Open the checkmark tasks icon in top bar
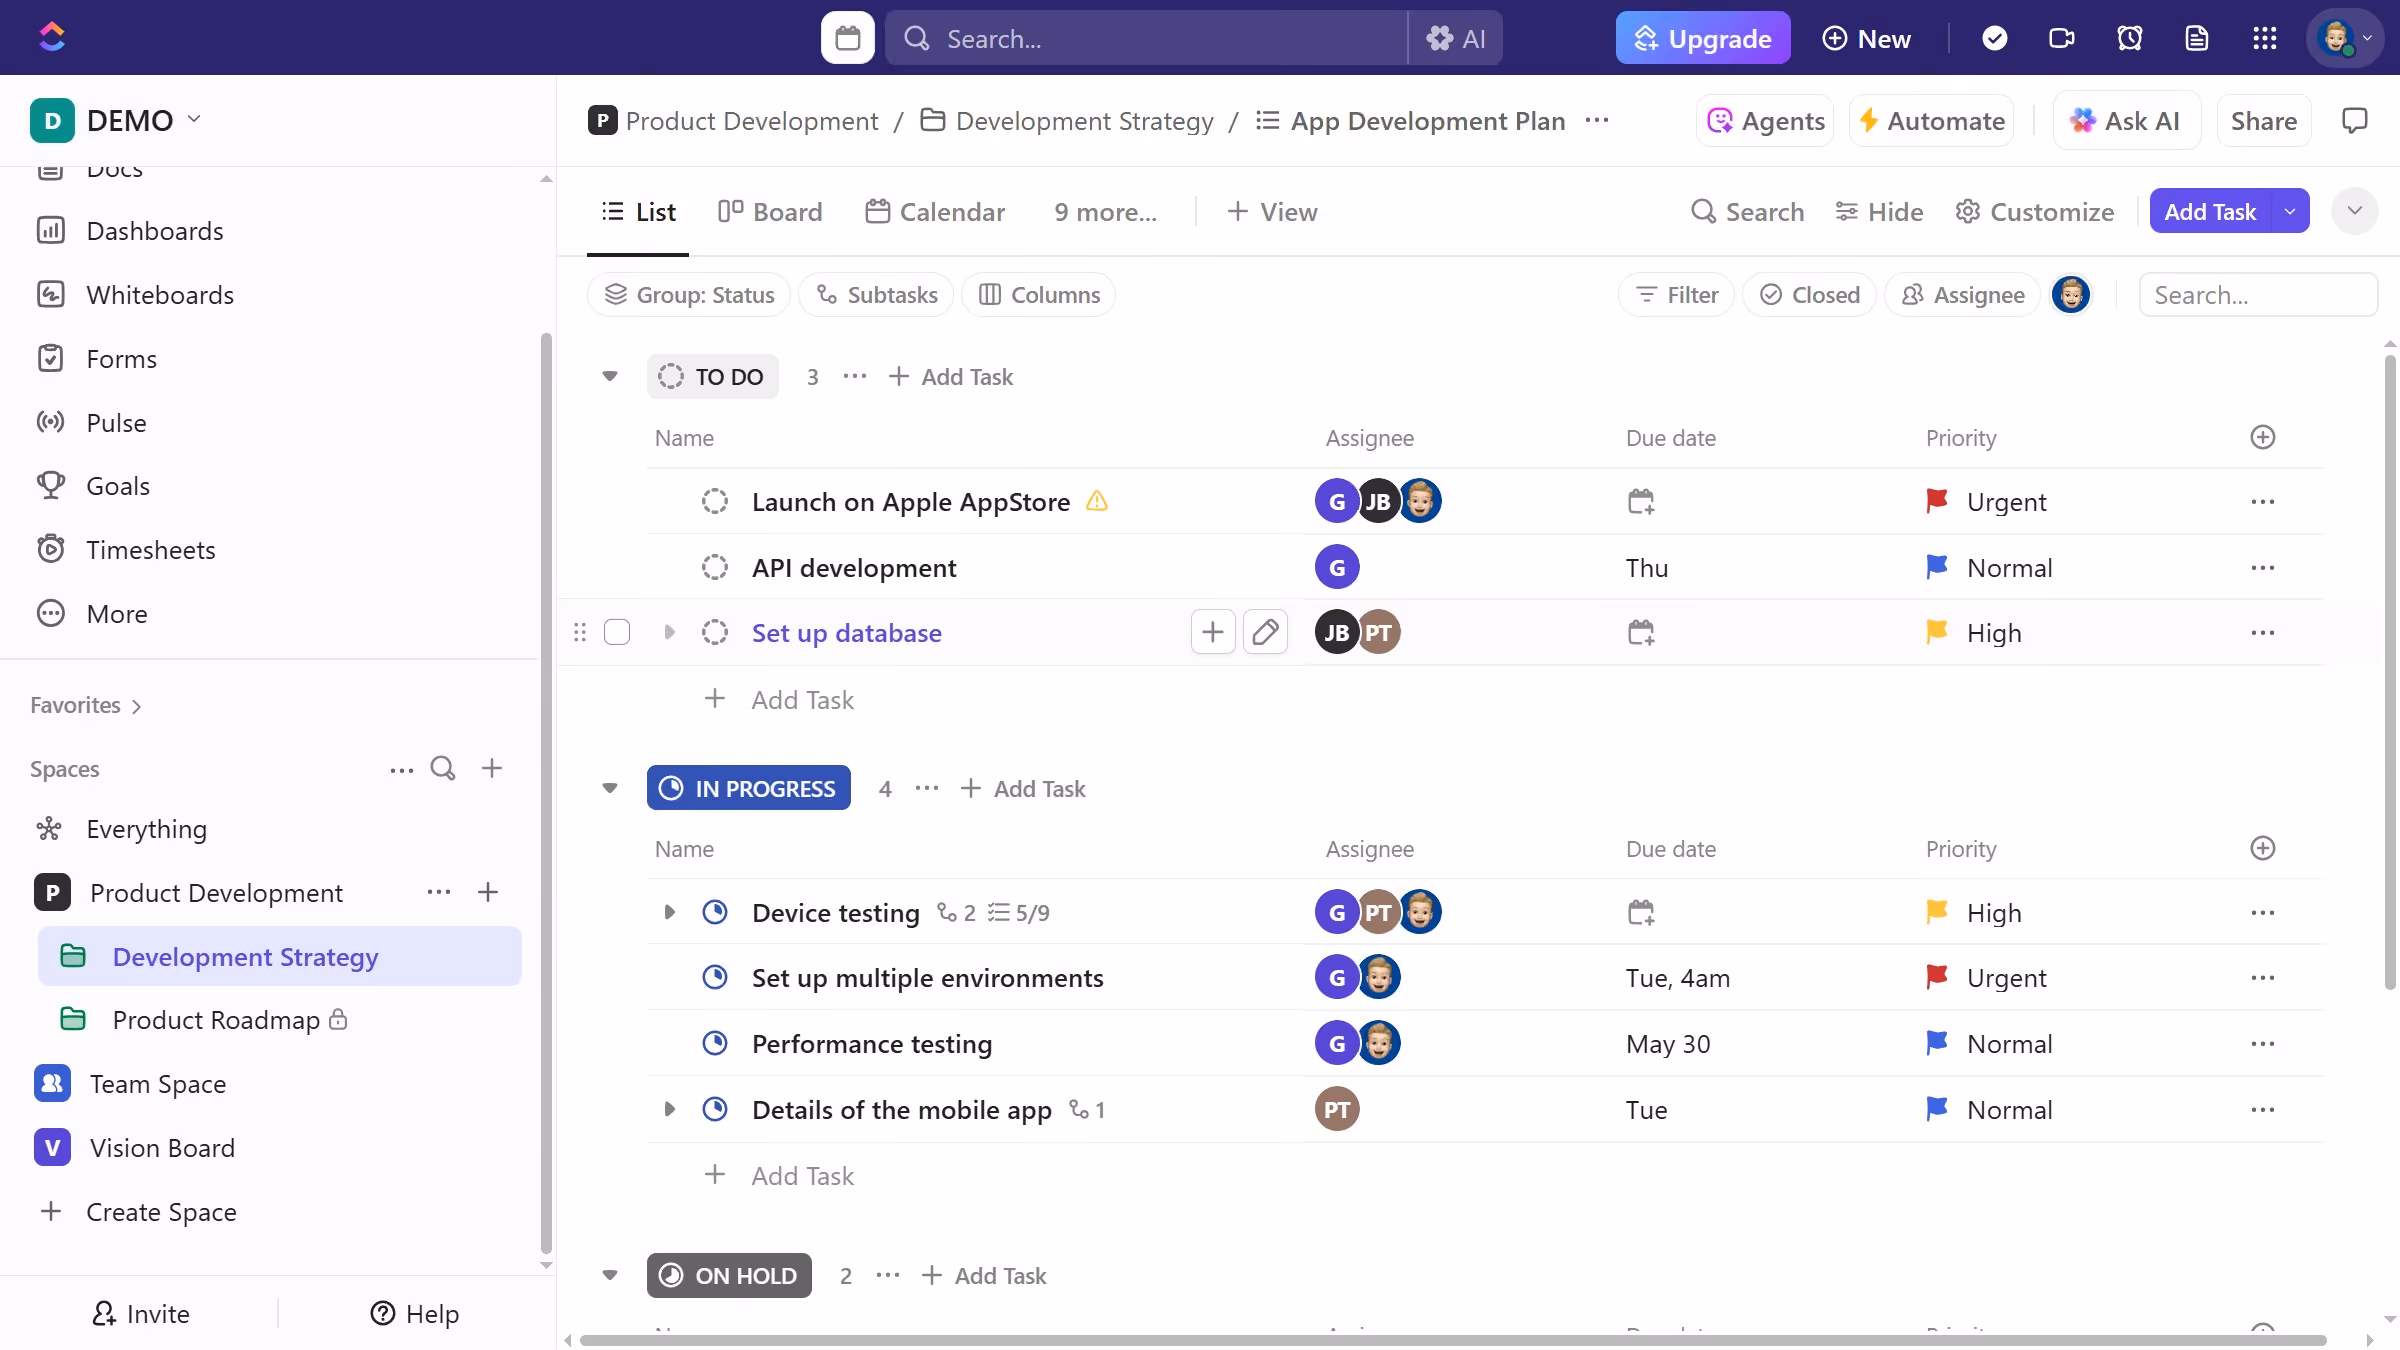2400x1350 pixels. pyautogui.click(x=1994, y=38)
